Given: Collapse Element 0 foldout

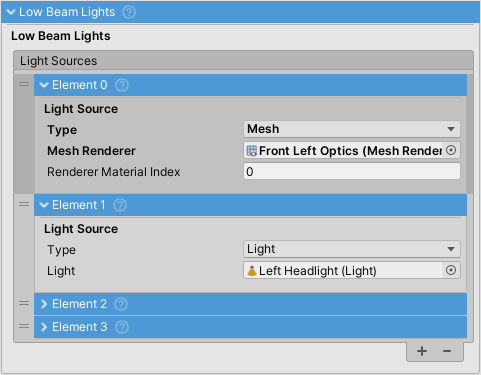Looking at the screenshot, I should [44, 85].
